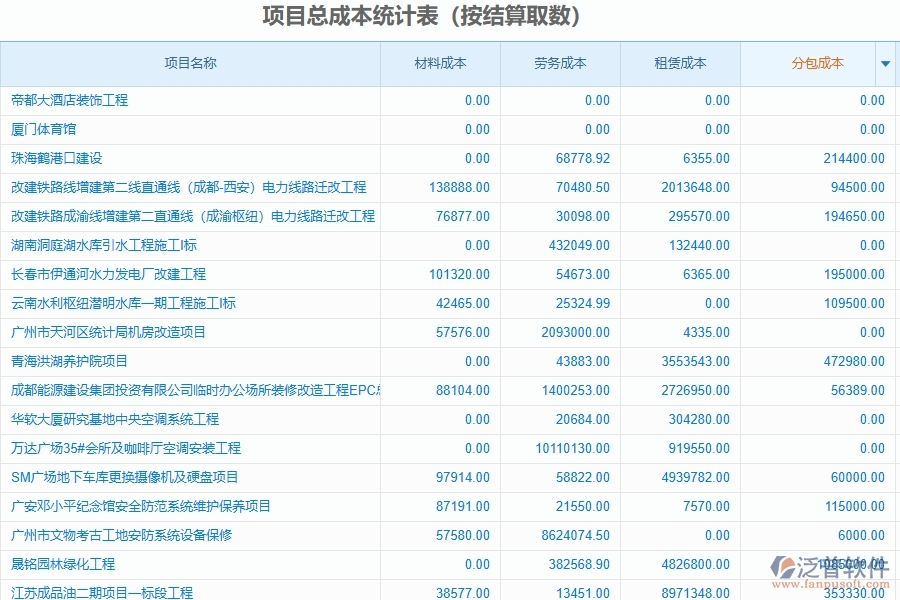Select the 云南水利枢纽潜明水库一期工程施工标 row

(130, 303)
